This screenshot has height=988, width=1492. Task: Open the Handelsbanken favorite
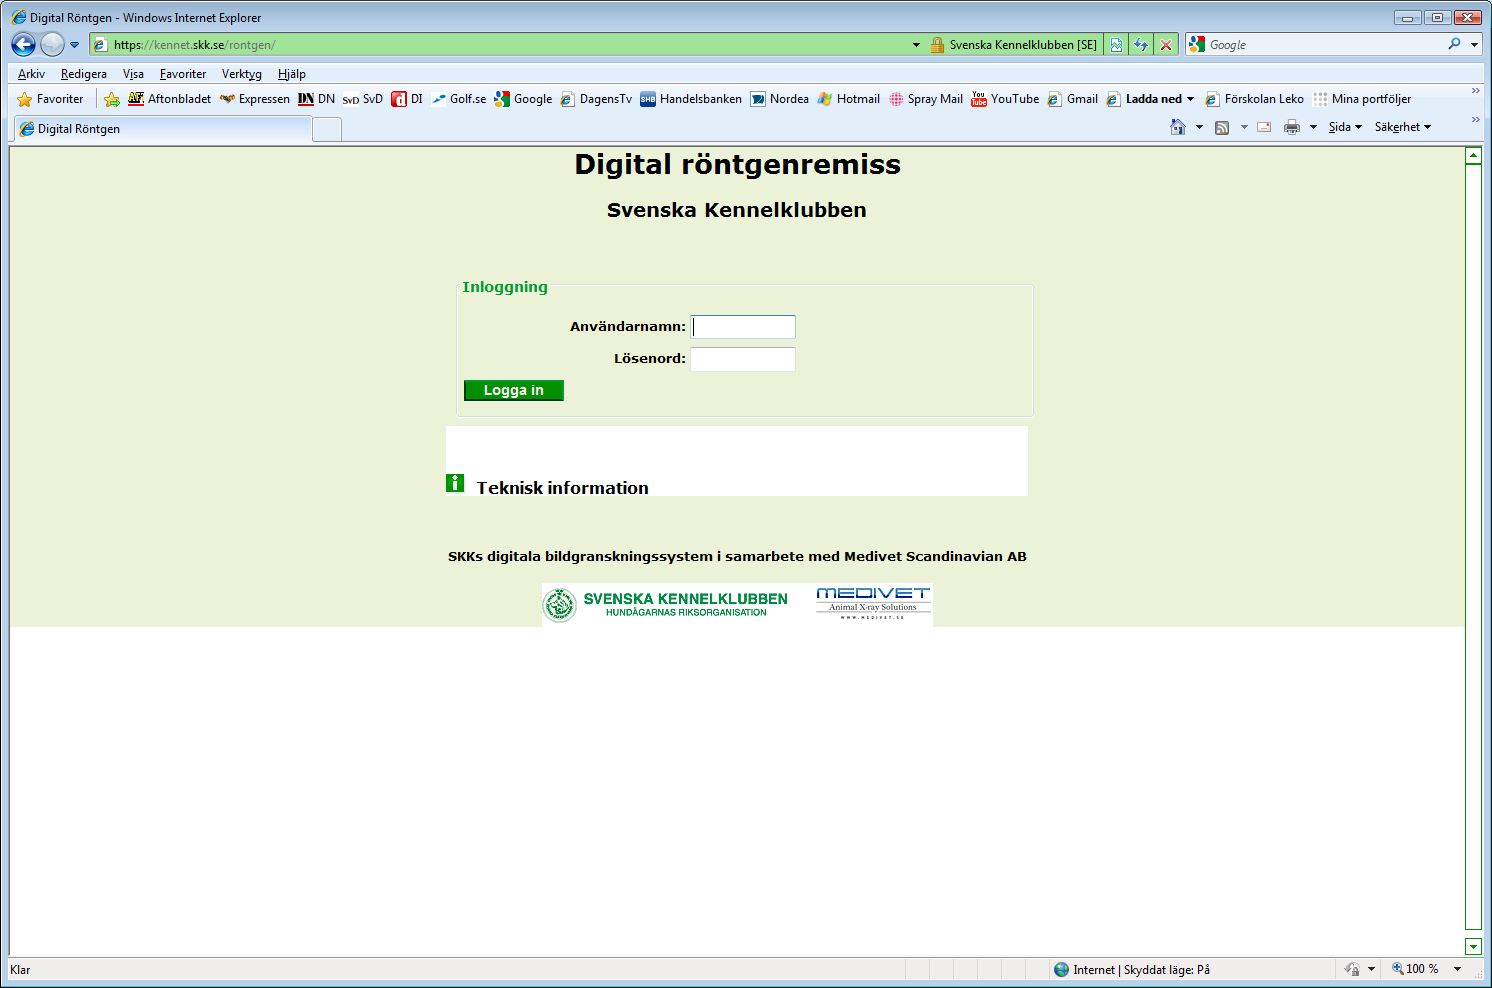(691, 99)
